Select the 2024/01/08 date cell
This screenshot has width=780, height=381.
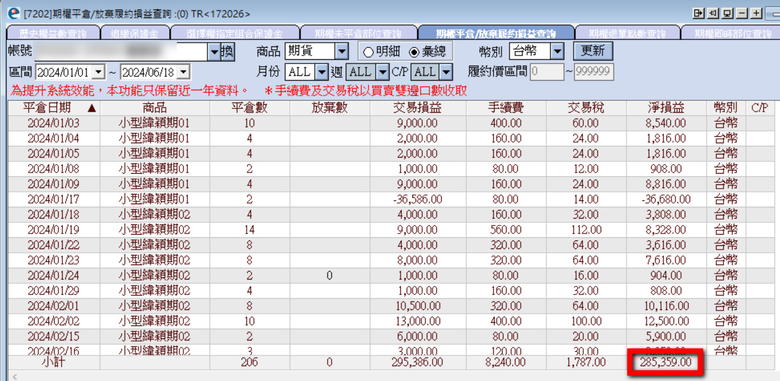(x=54, y=169)
